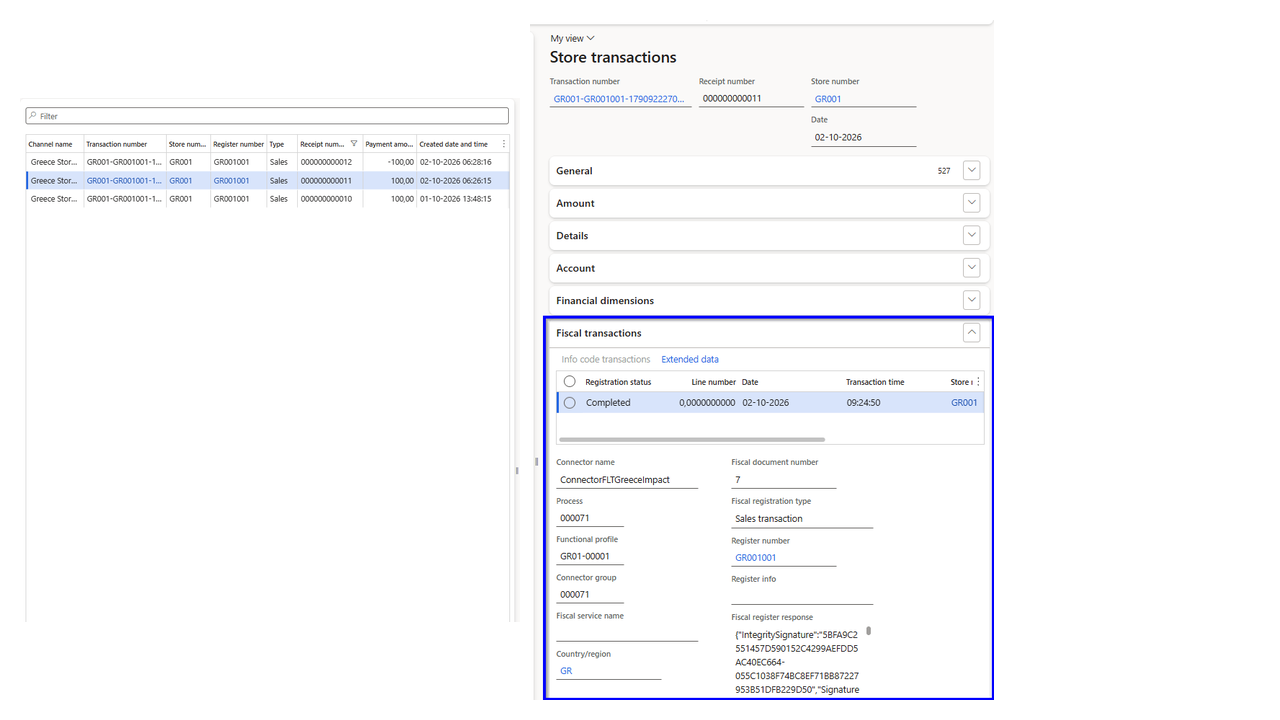The height and width of the screenshot is (720, 1280).
Task: Click the Info code transactions menu item
Action: click(606, 359)
